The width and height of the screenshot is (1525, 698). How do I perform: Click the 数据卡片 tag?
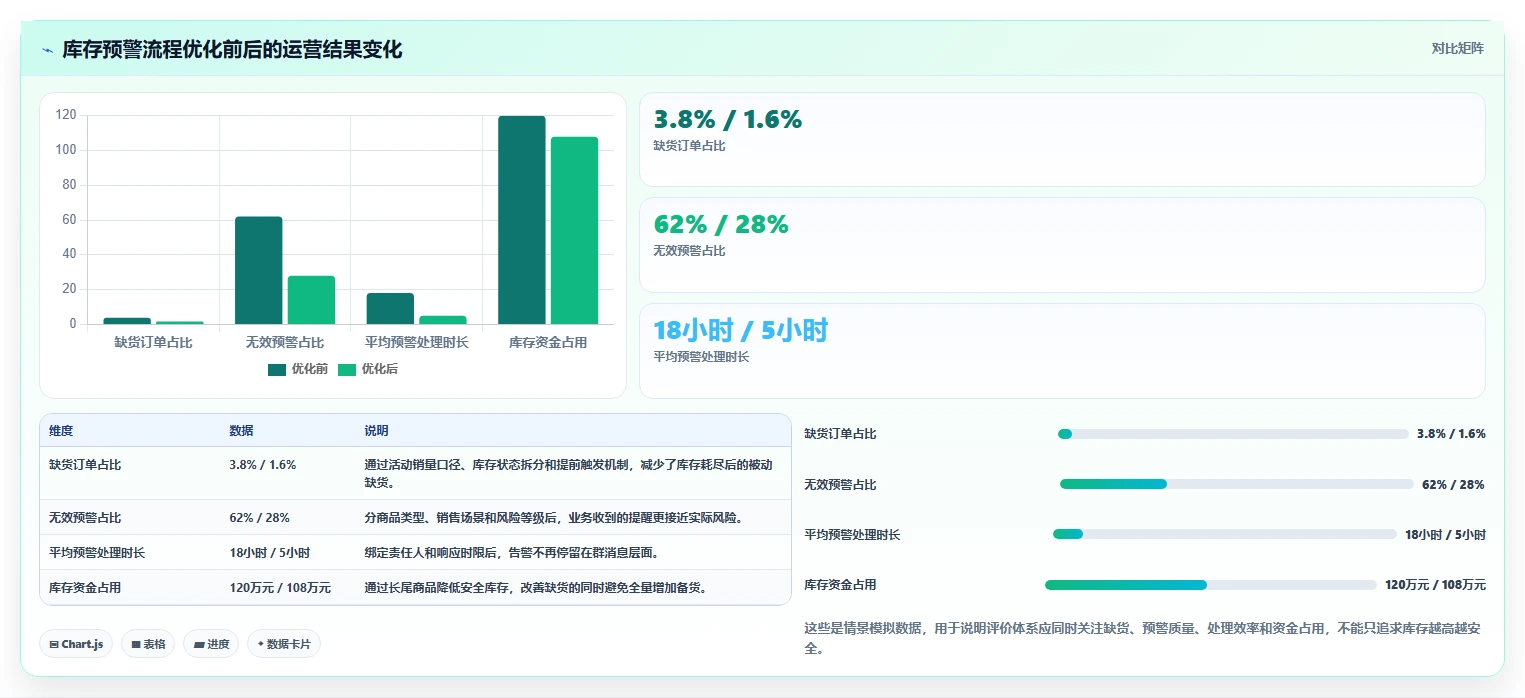pyautogui.click(x=284, y=644)
